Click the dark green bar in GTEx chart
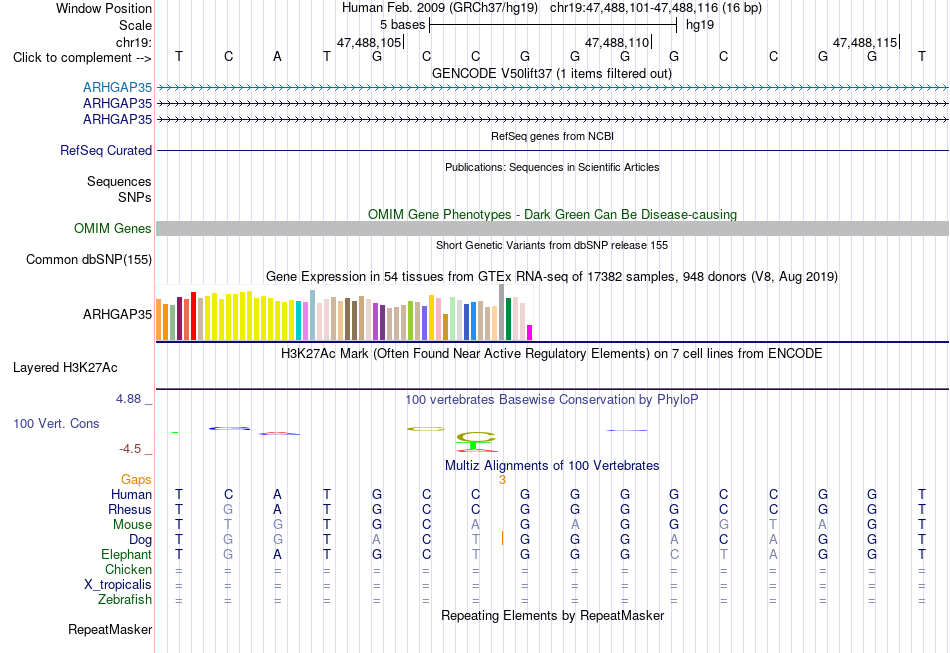This screenshot has width=950, height=653. click(508, 319)
